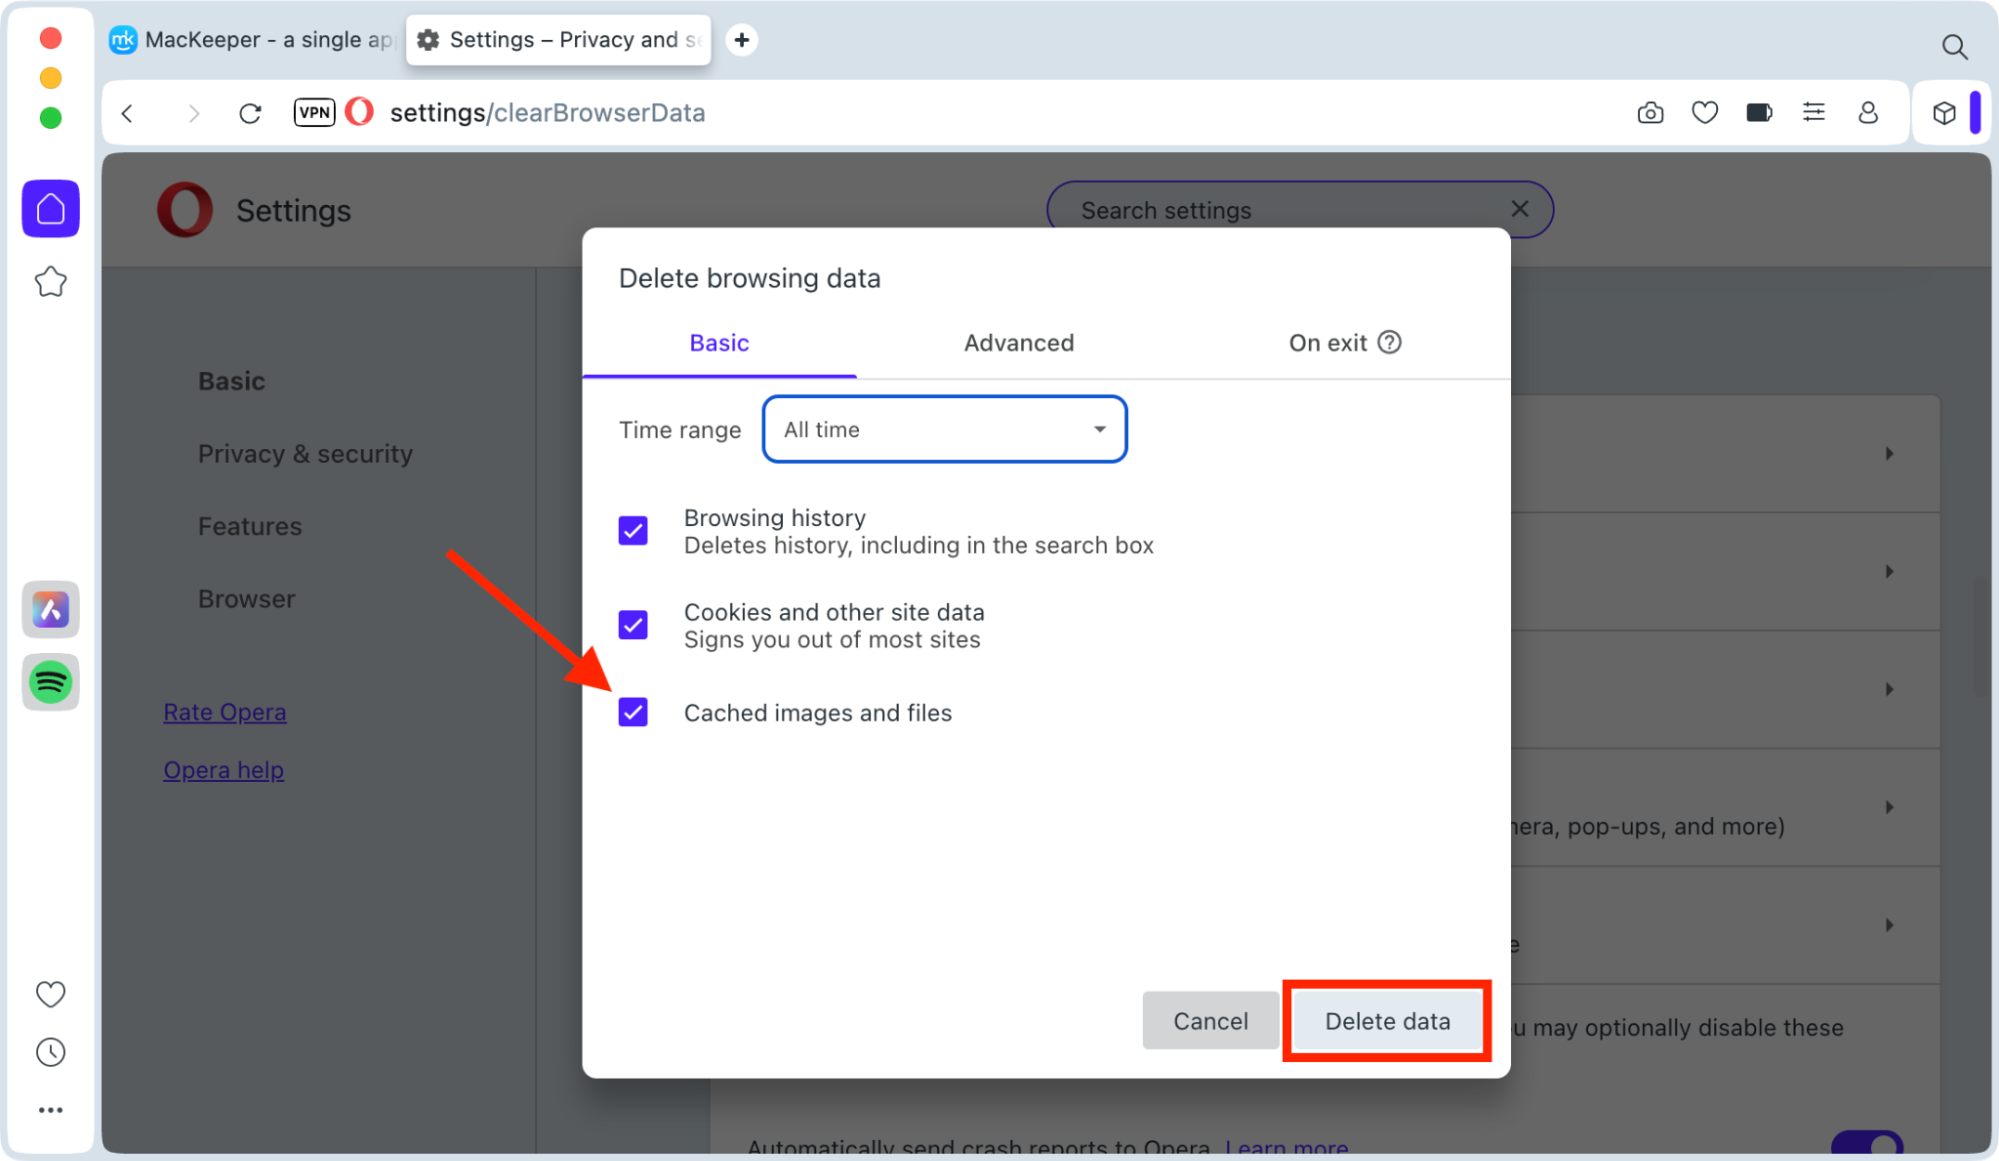Click the VPN badge in the address bar
This screenshot has height=1161, width=1999.
point(313,112)
